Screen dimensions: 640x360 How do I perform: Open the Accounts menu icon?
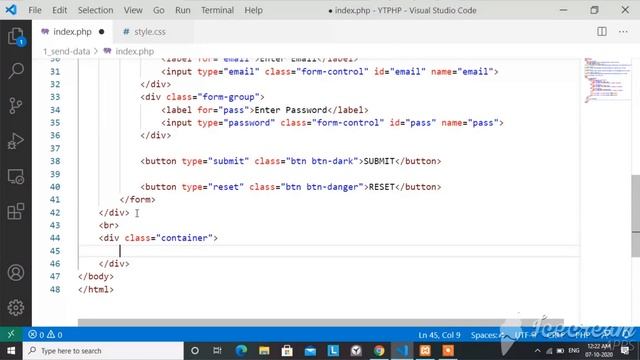[x=16, y=273]
